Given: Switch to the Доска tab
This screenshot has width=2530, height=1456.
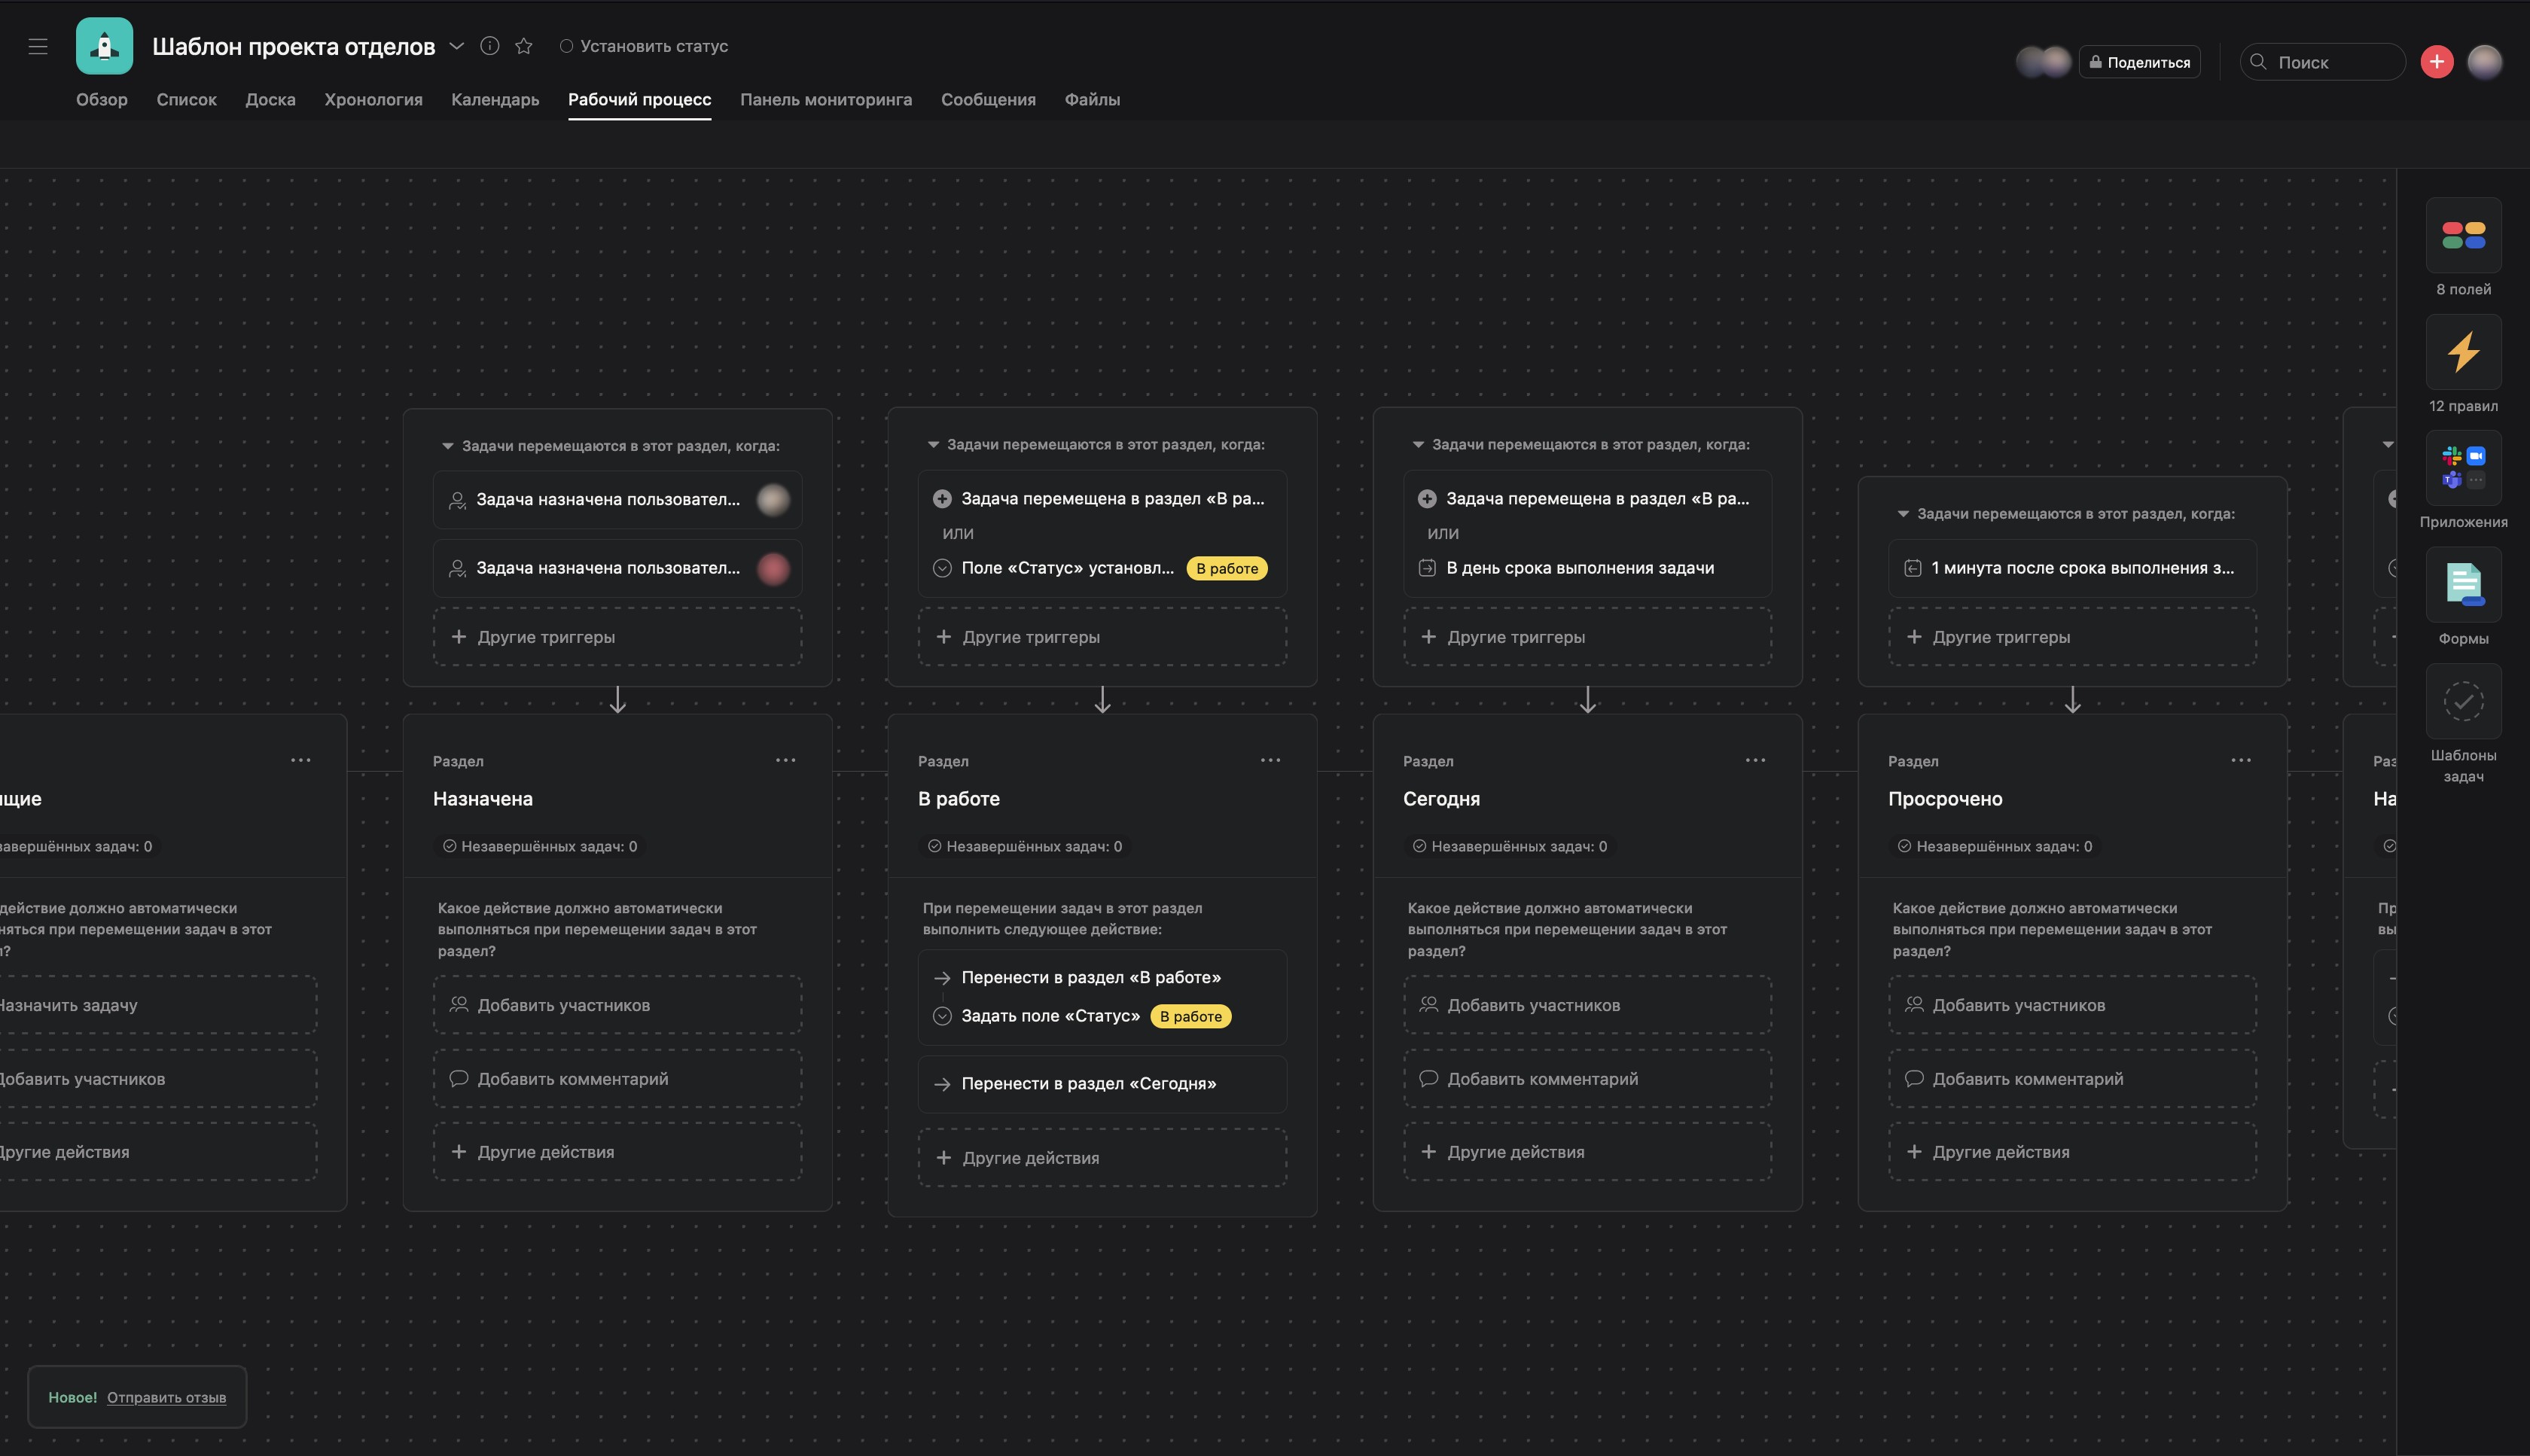Looking at the screenshot, I should pos(270,100).
